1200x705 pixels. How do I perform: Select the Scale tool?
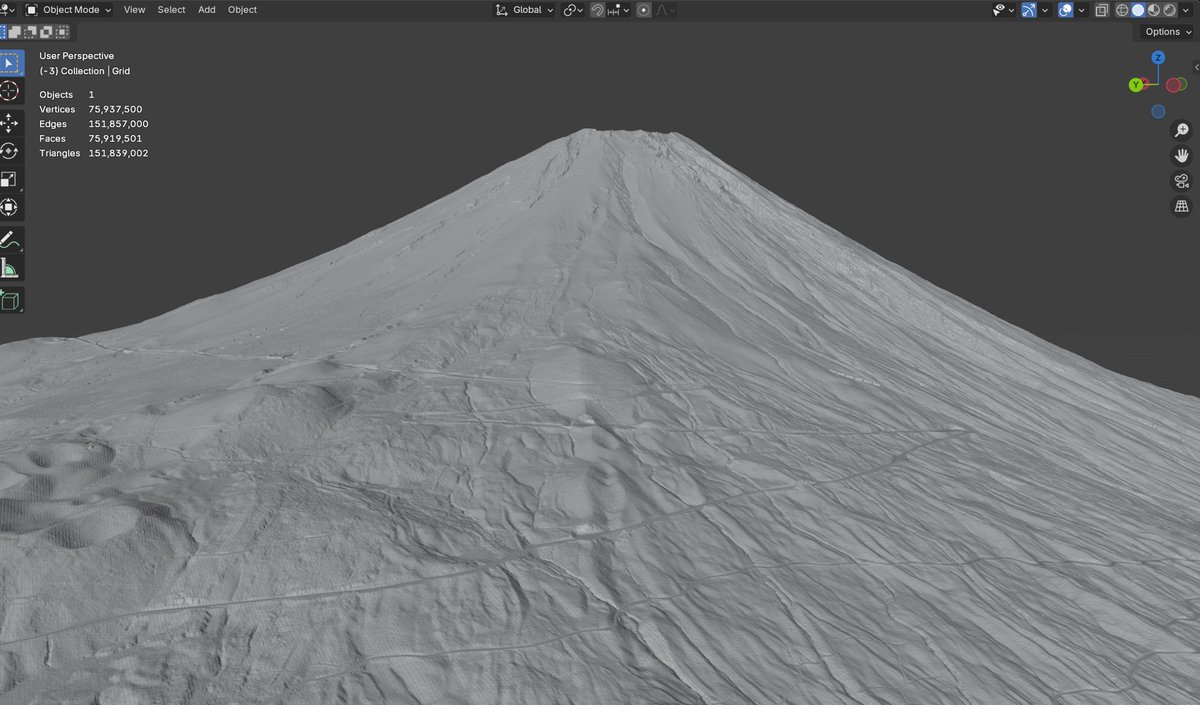tap(10, 179)
